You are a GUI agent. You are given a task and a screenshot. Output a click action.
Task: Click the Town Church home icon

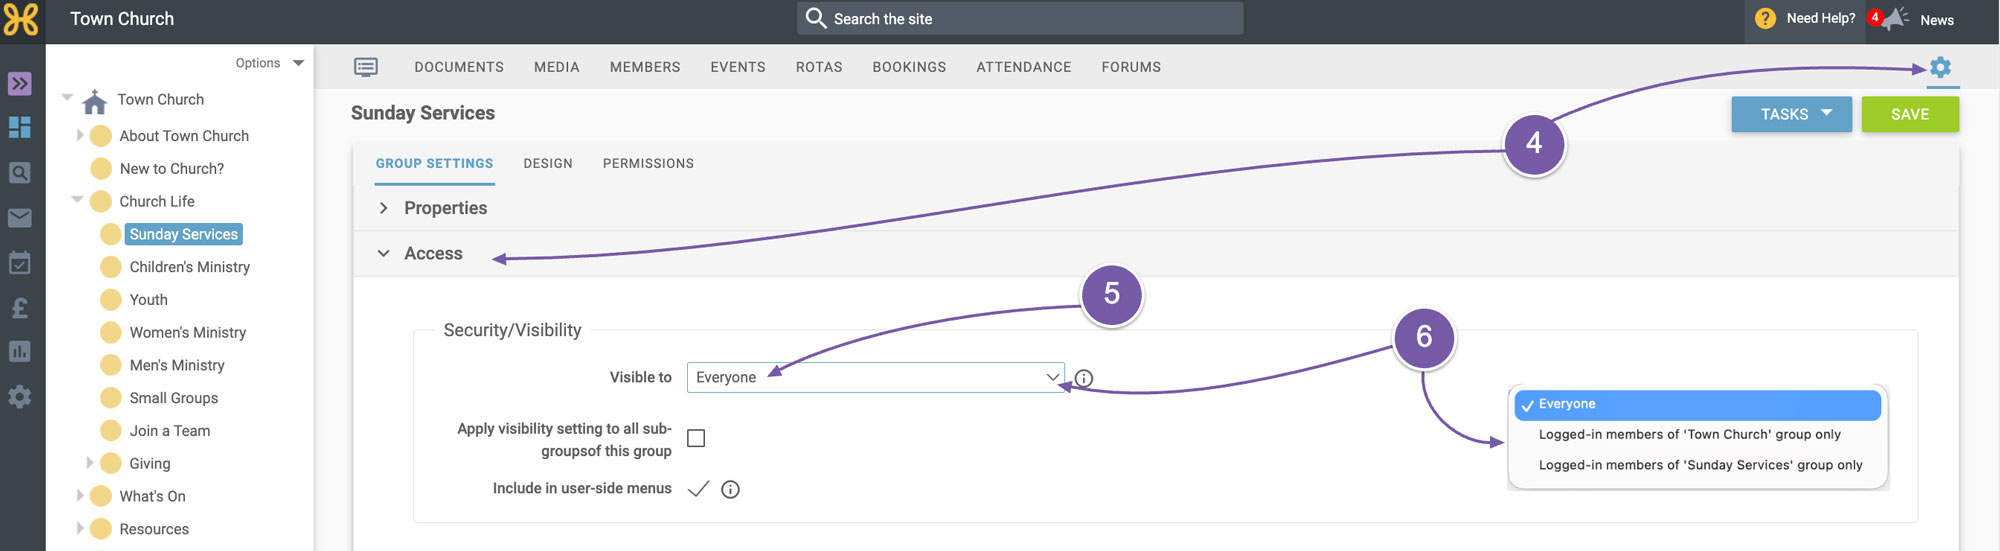tap(95, 101)
